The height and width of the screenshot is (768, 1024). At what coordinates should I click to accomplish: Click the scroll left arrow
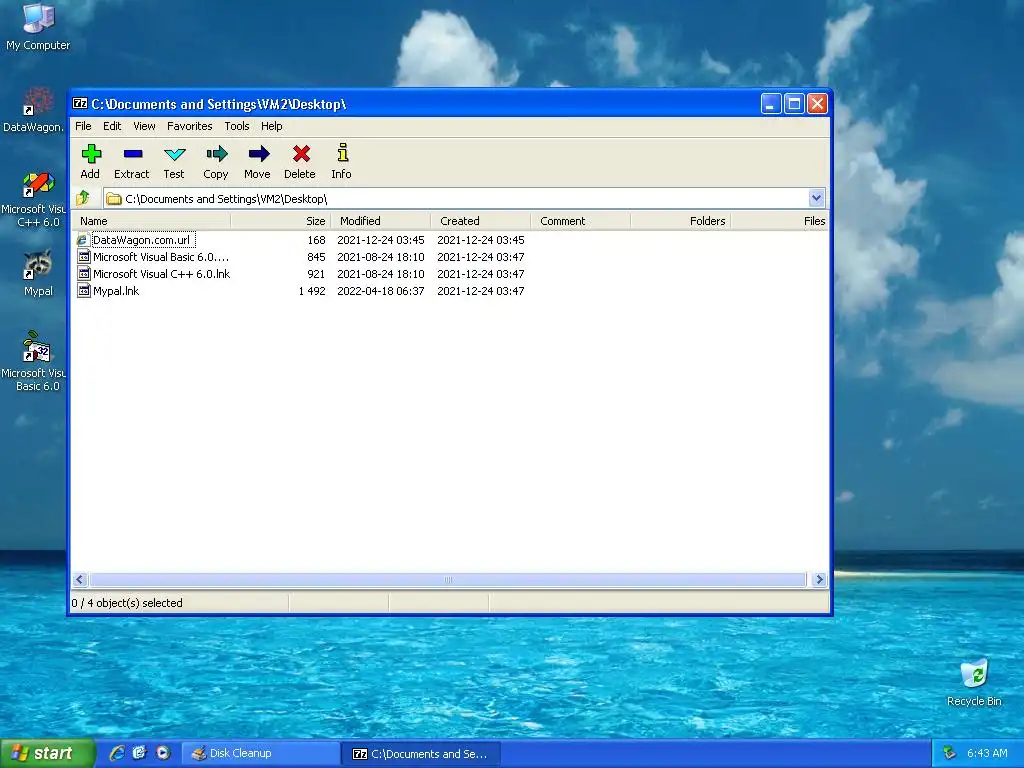(x=80, y=579)
